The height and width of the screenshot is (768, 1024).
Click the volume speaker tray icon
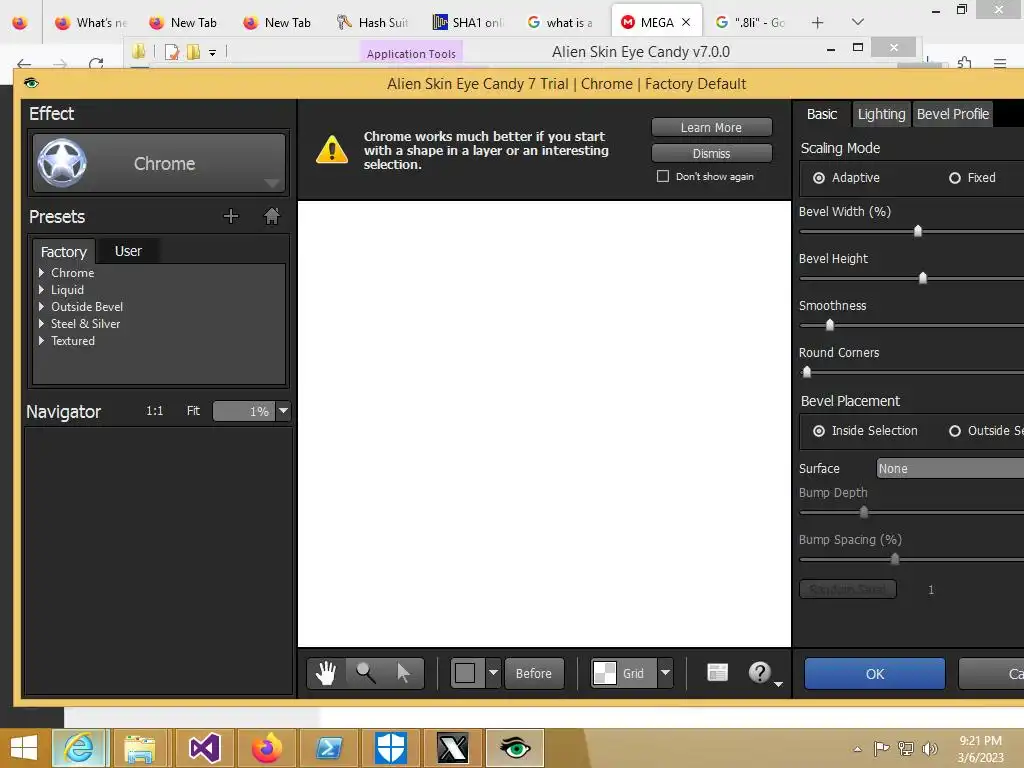click(x=930, y=748)
